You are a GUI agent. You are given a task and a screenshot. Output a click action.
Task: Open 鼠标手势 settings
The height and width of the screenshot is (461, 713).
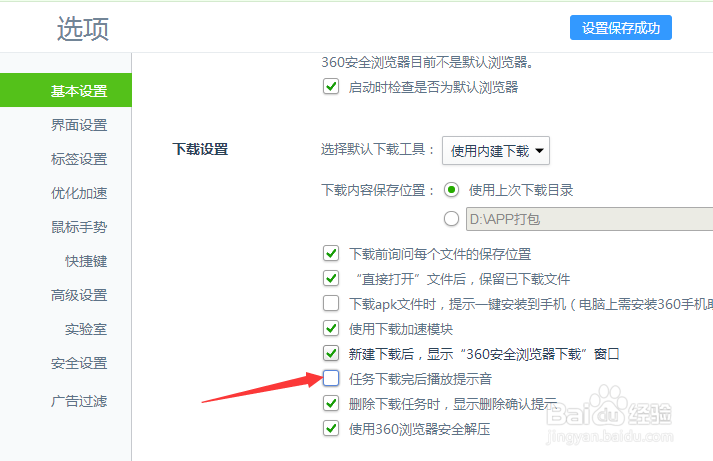point(79,227)
